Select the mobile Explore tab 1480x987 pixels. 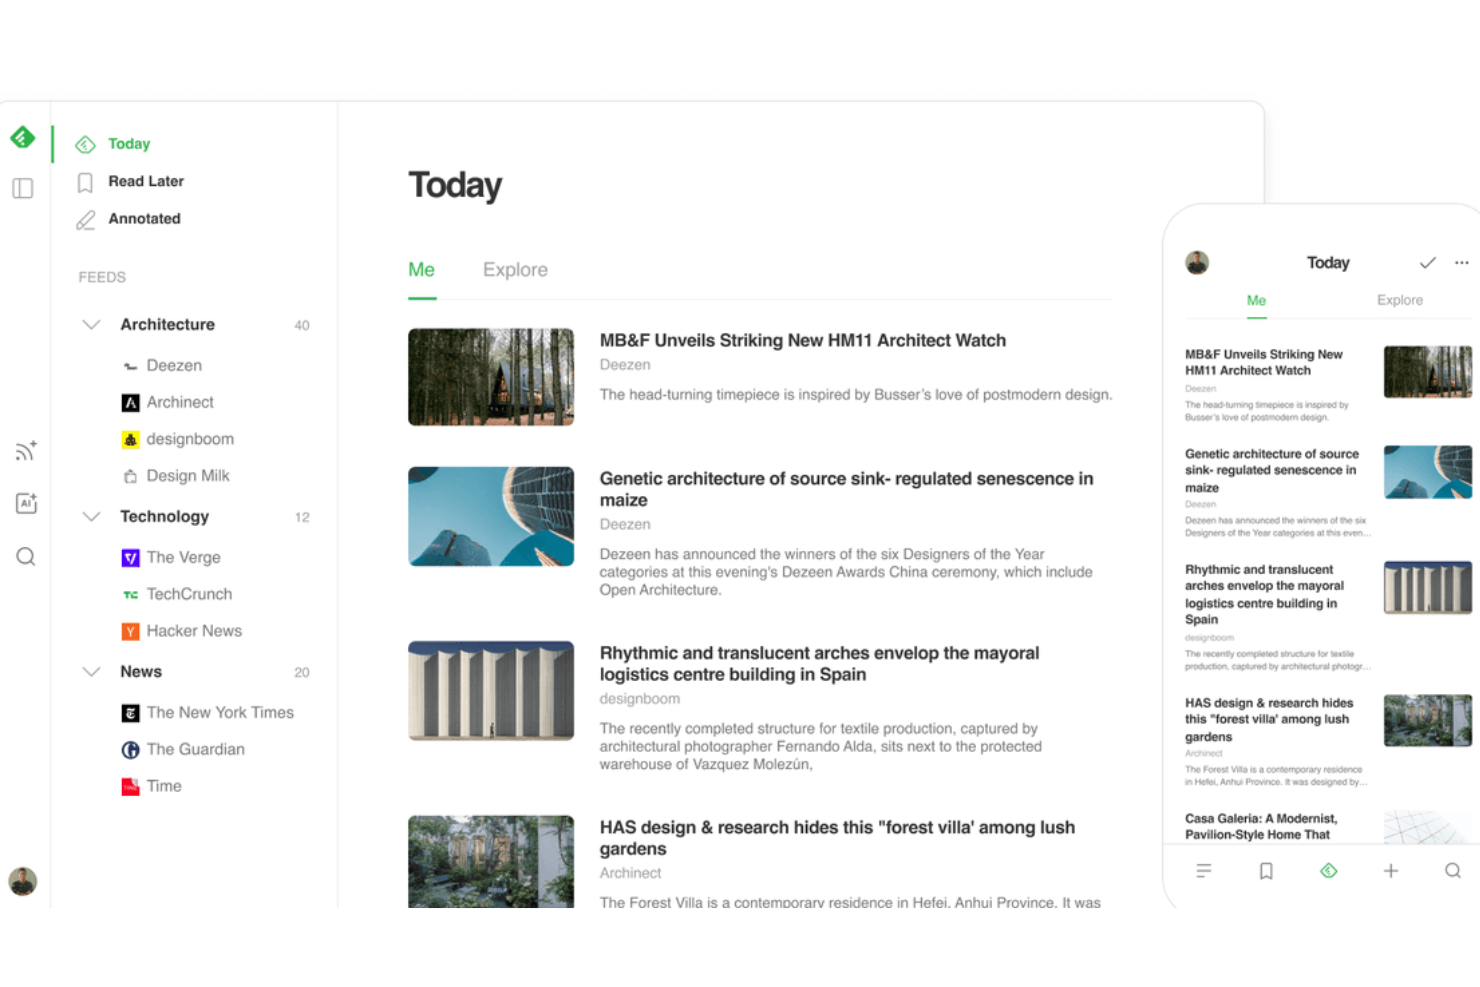1399,300
